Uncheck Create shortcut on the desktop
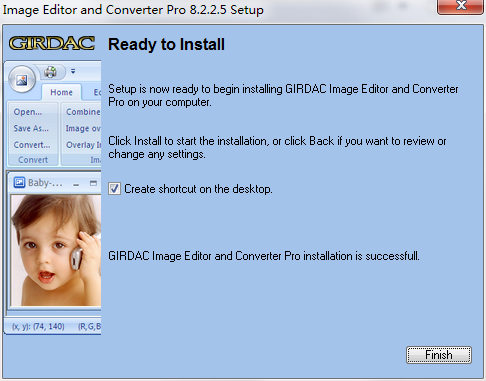Viewport: 486px width, 381px height. [x=114, y=189]
